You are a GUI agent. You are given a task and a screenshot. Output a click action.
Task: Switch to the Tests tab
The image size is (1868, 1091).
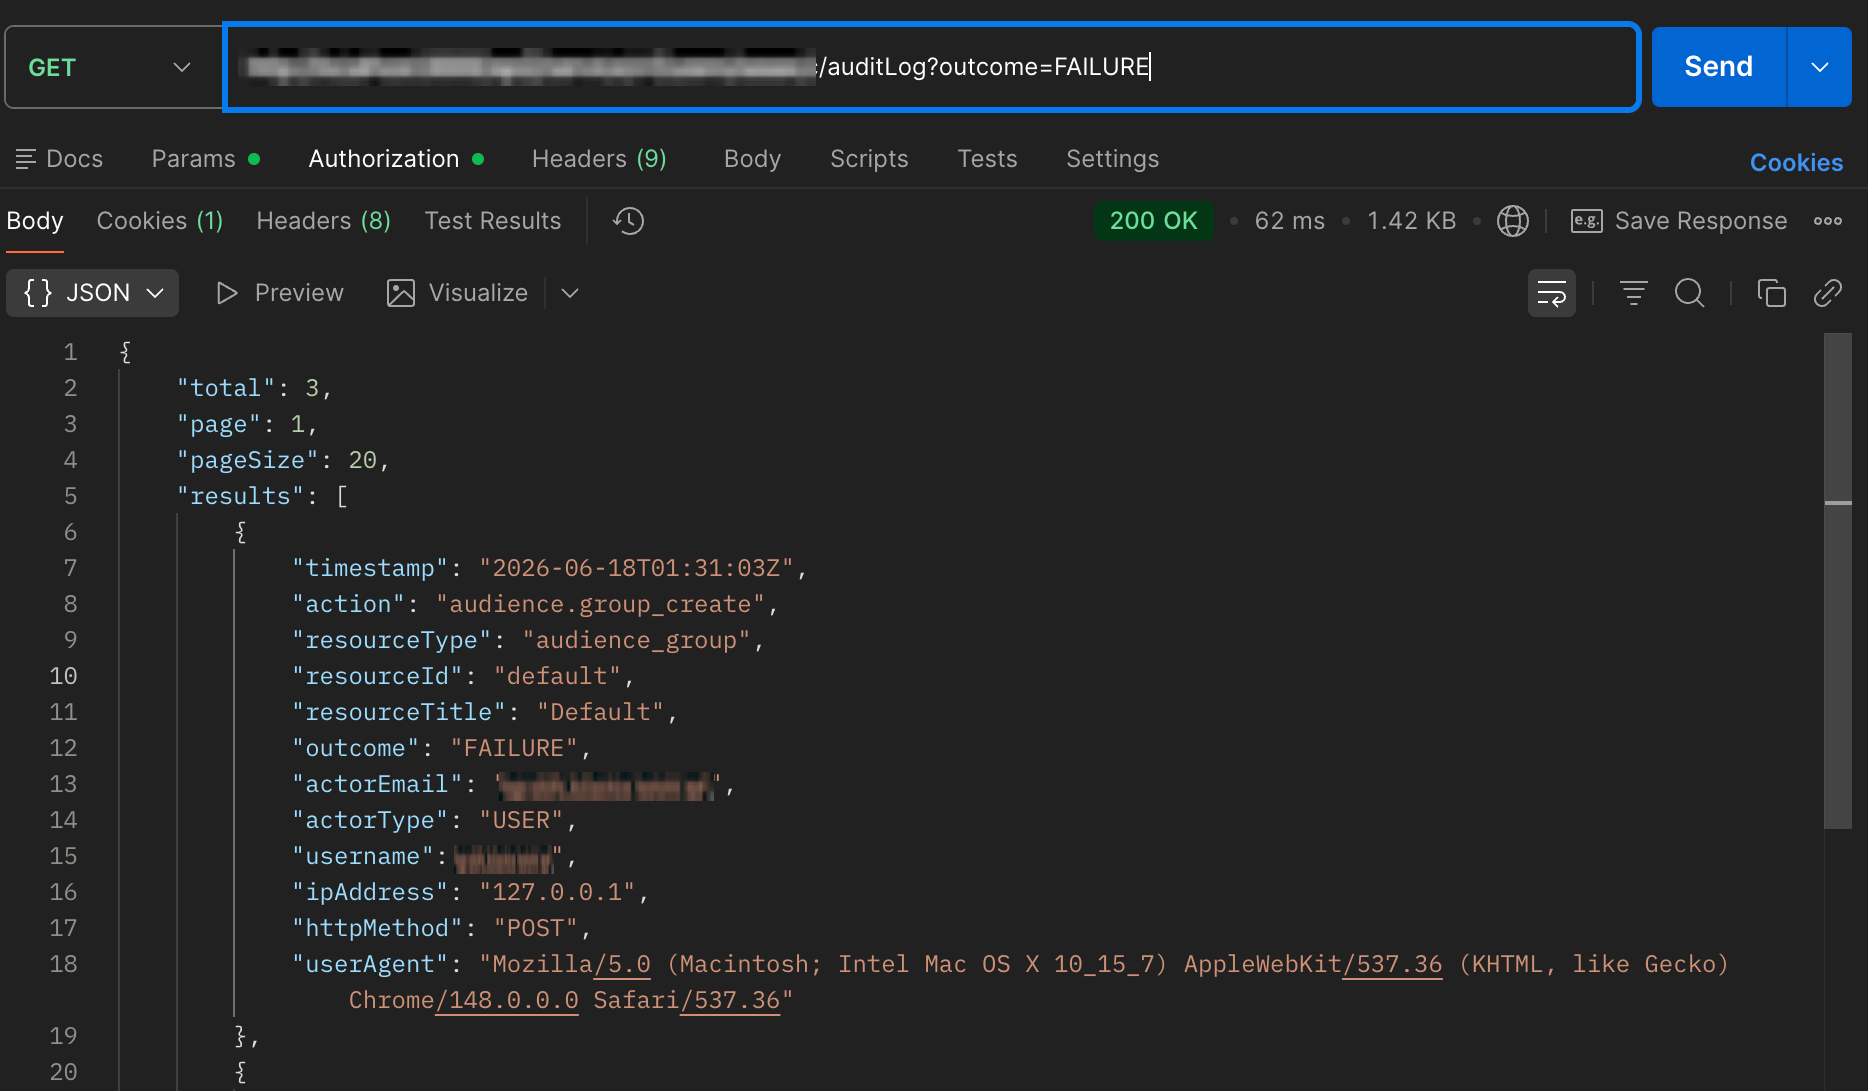coord(987,159)
